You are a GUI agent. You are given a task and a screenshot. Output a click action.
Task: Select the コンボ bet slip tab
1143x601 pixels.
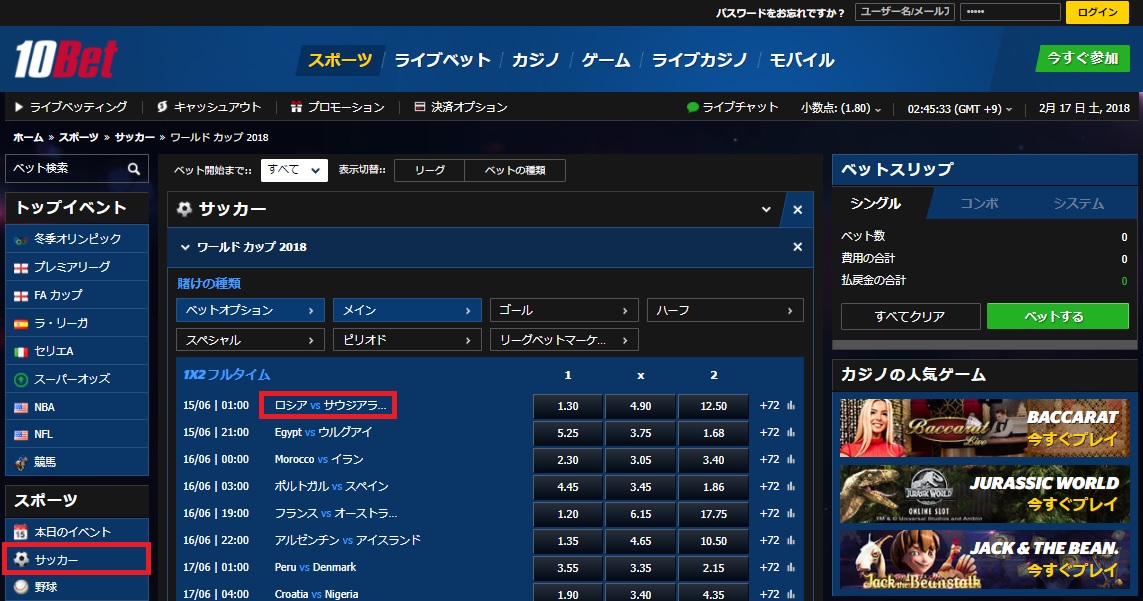pyautogui.click(x=979, y=203)
